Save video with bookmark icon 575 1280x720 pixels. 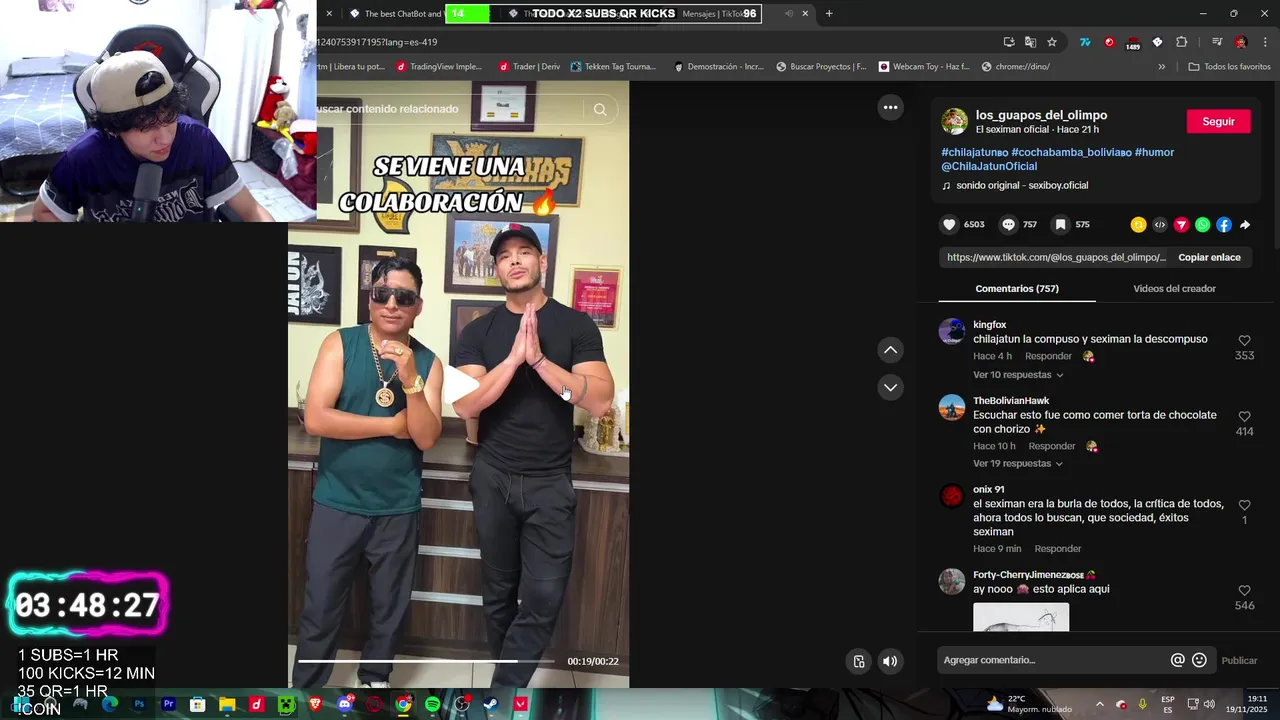click(1061, 225)
